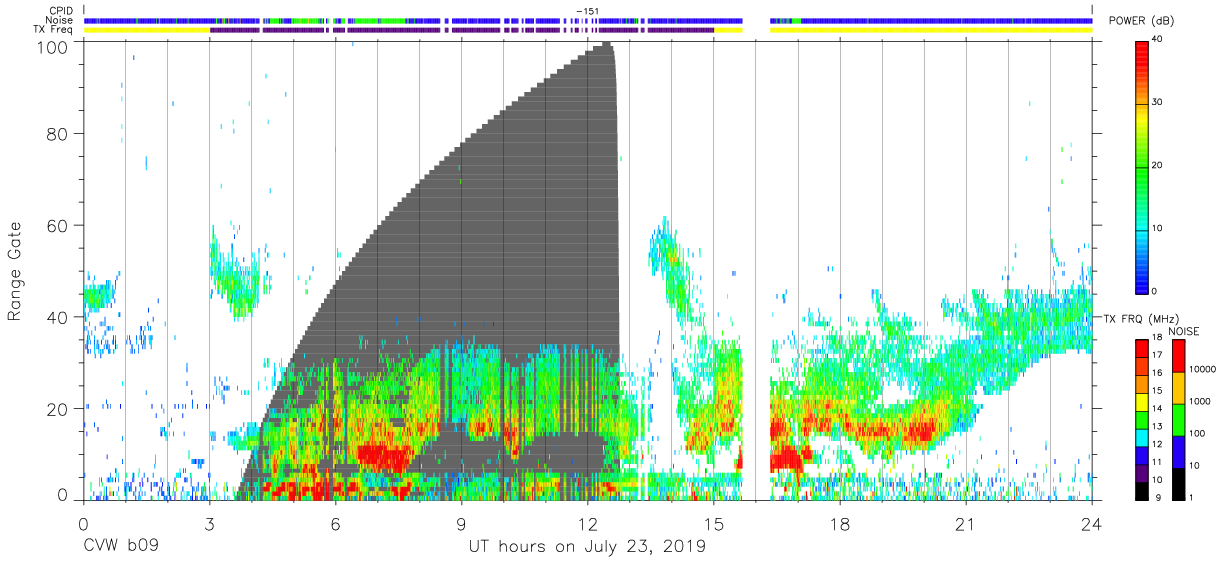Click UT hours axis tick '24'

click(1092, 523)
